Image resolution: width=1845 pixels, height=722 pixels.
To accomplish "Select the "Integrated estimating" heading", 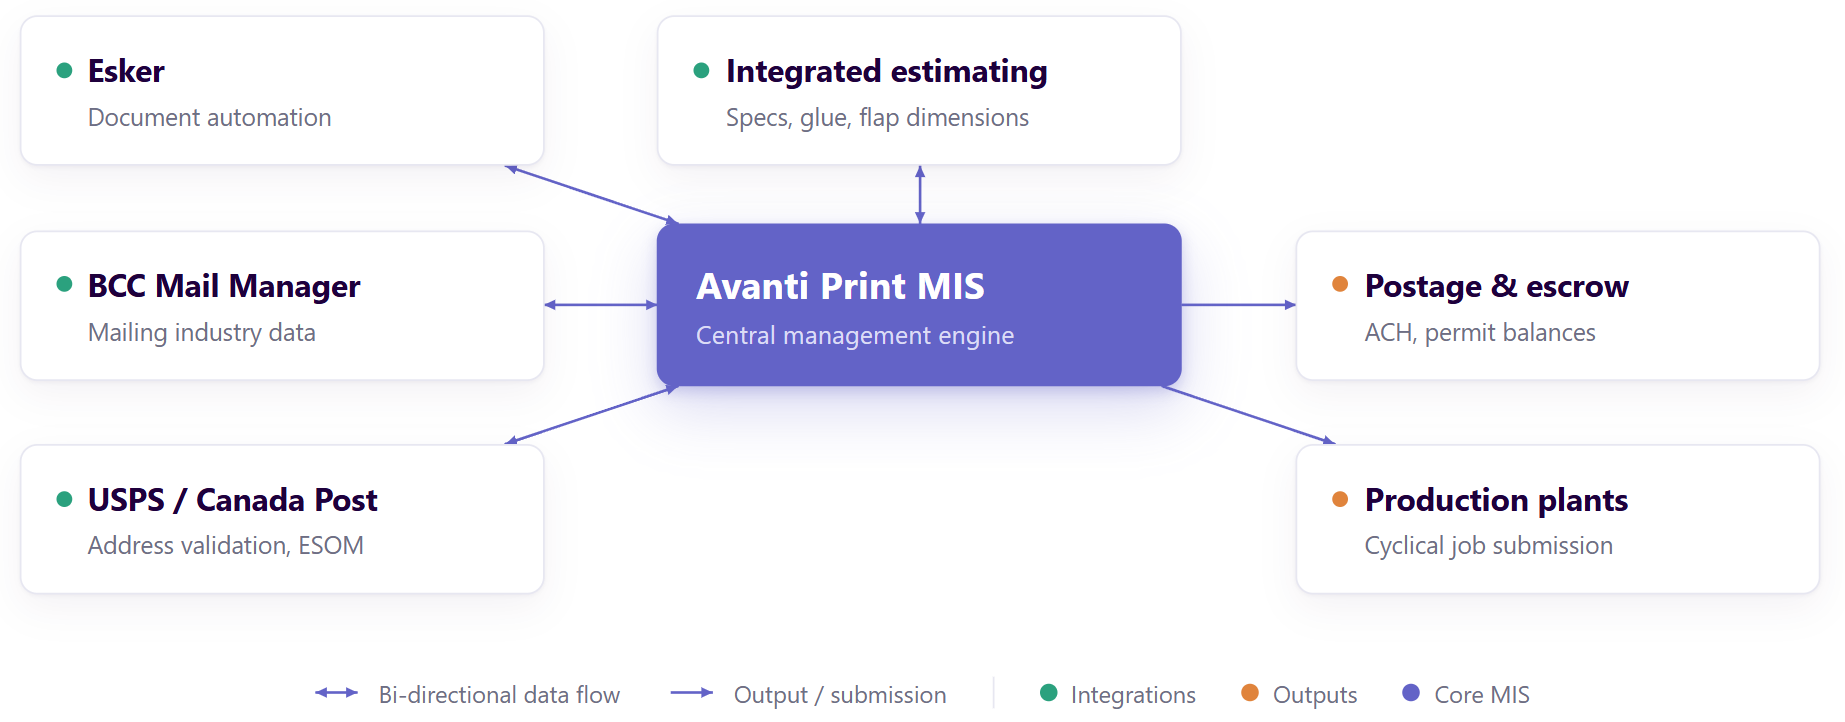I will click(x=887, y=72).
